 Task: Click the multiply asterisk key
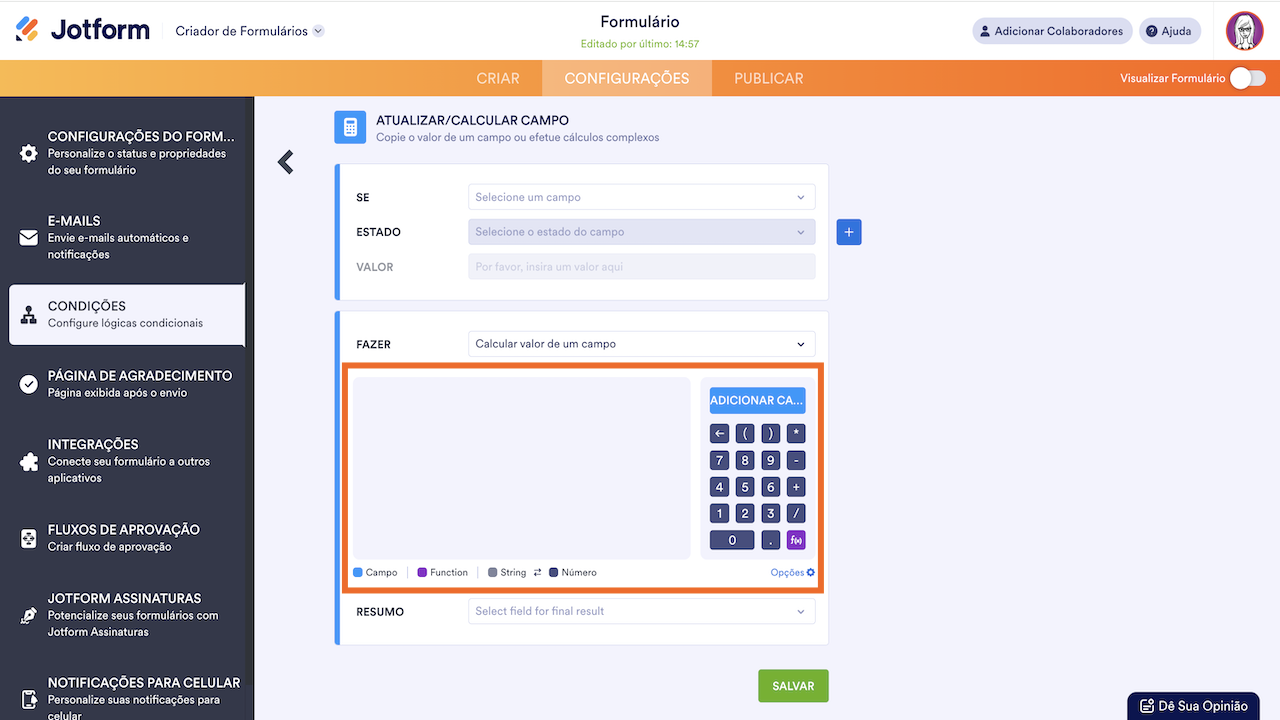tap(796, 434)
